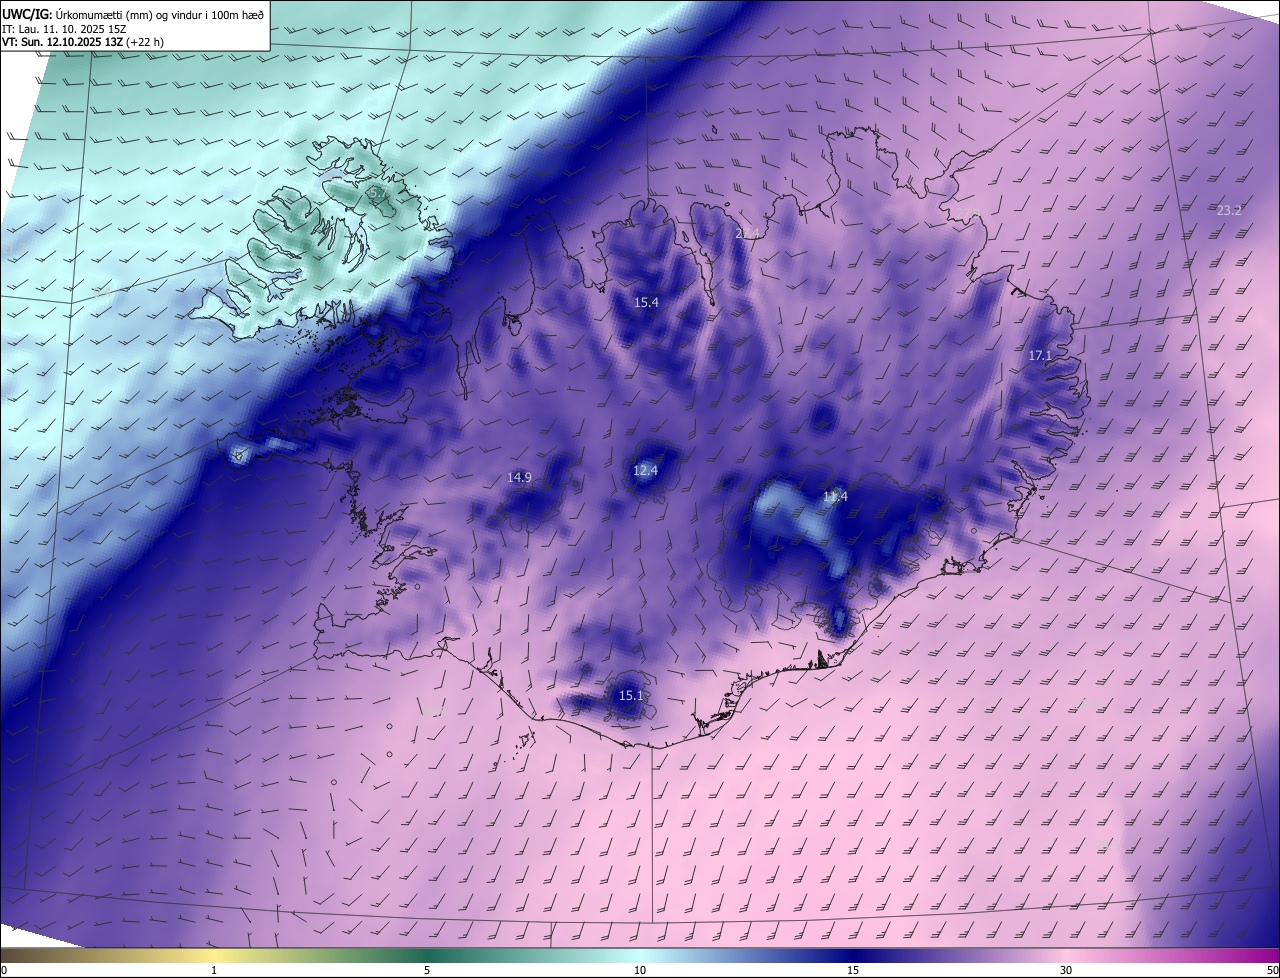Click the 12.4 value label on the map

(x=646, y=470)
